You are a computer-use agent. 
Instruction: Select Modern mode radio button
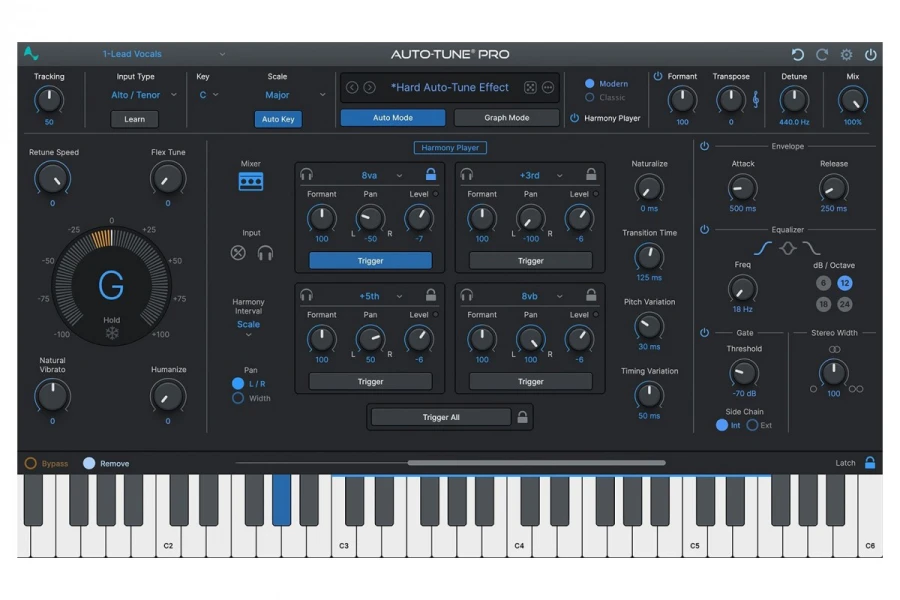[589, 84]
